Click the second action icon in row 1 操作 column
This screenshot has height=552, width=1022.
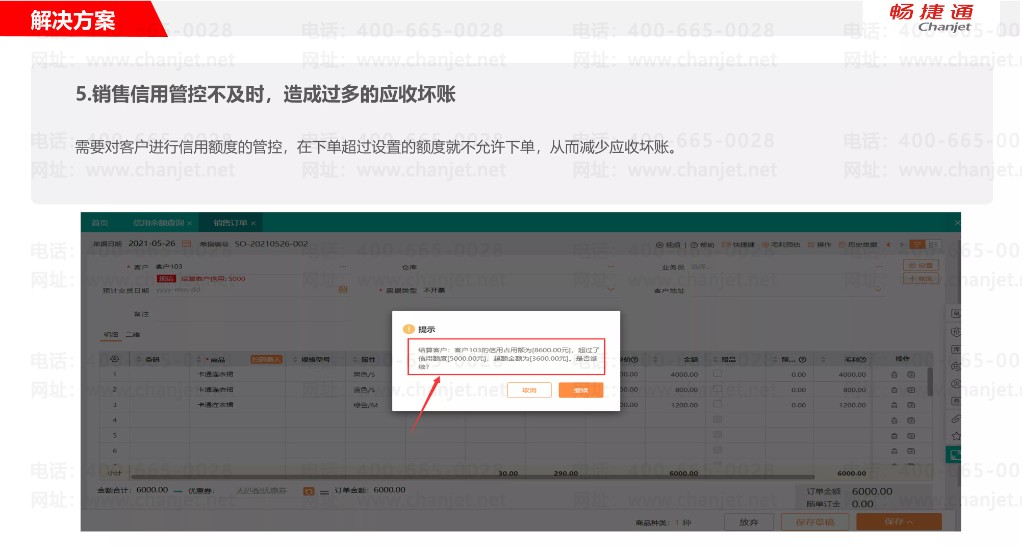pyautogui.click(x=911, y=375)
